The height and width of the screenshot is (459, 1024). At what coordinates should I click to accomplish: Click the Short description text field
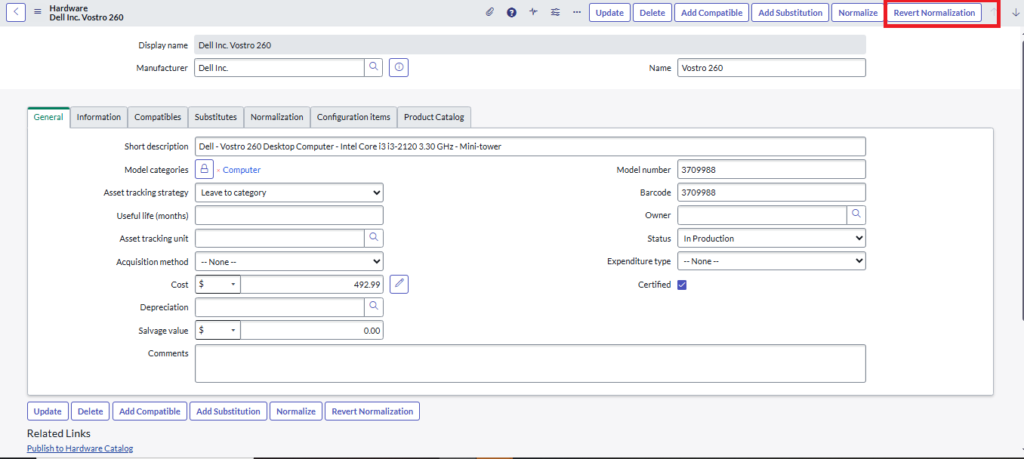click(x=530, y=146)
